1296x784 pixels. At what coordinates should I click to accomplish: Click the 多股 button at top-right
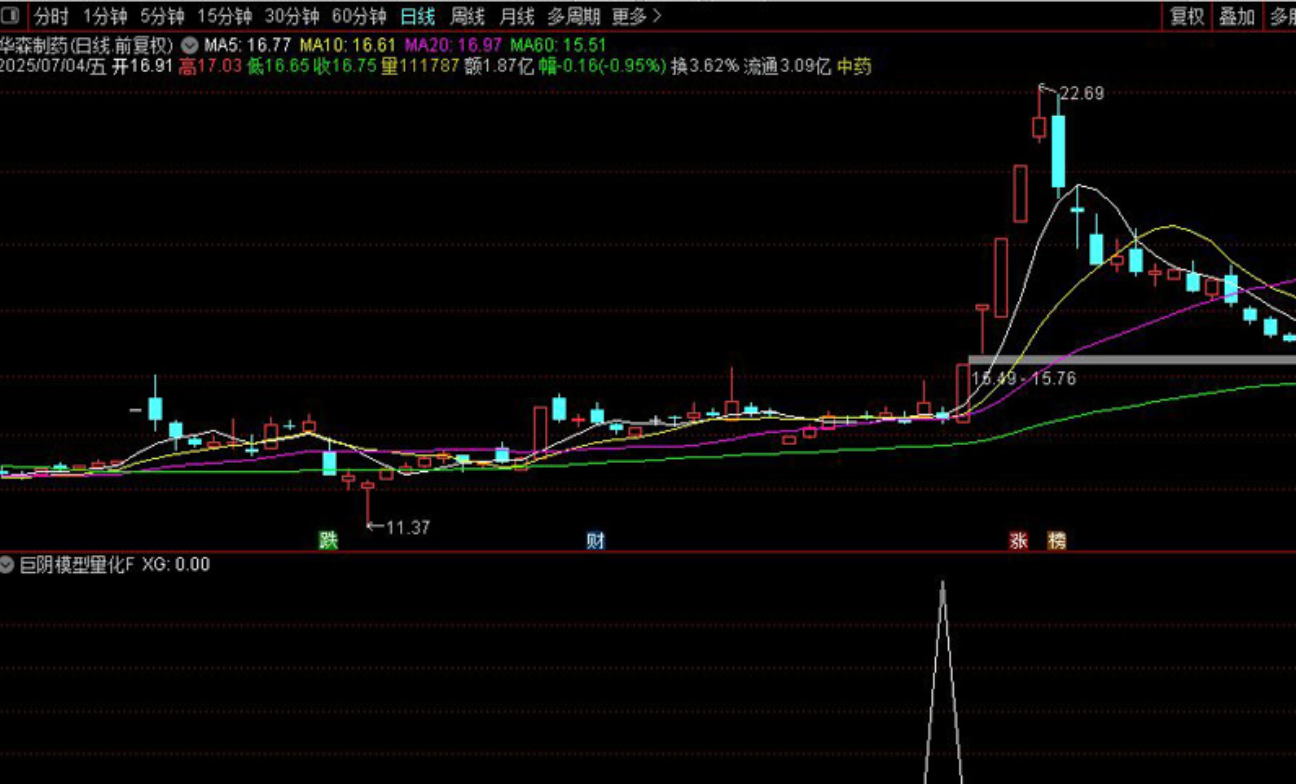(1284, 16)
